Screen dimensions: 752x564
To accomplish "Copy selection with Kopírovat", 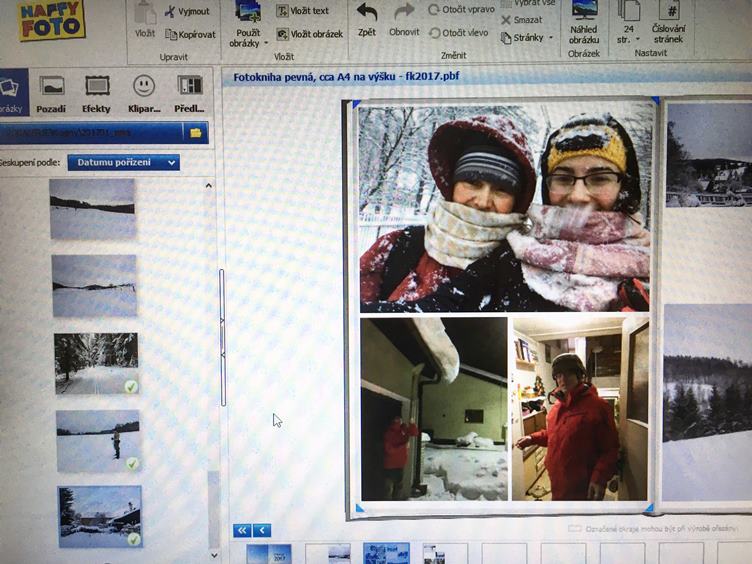I will point(190,34).
